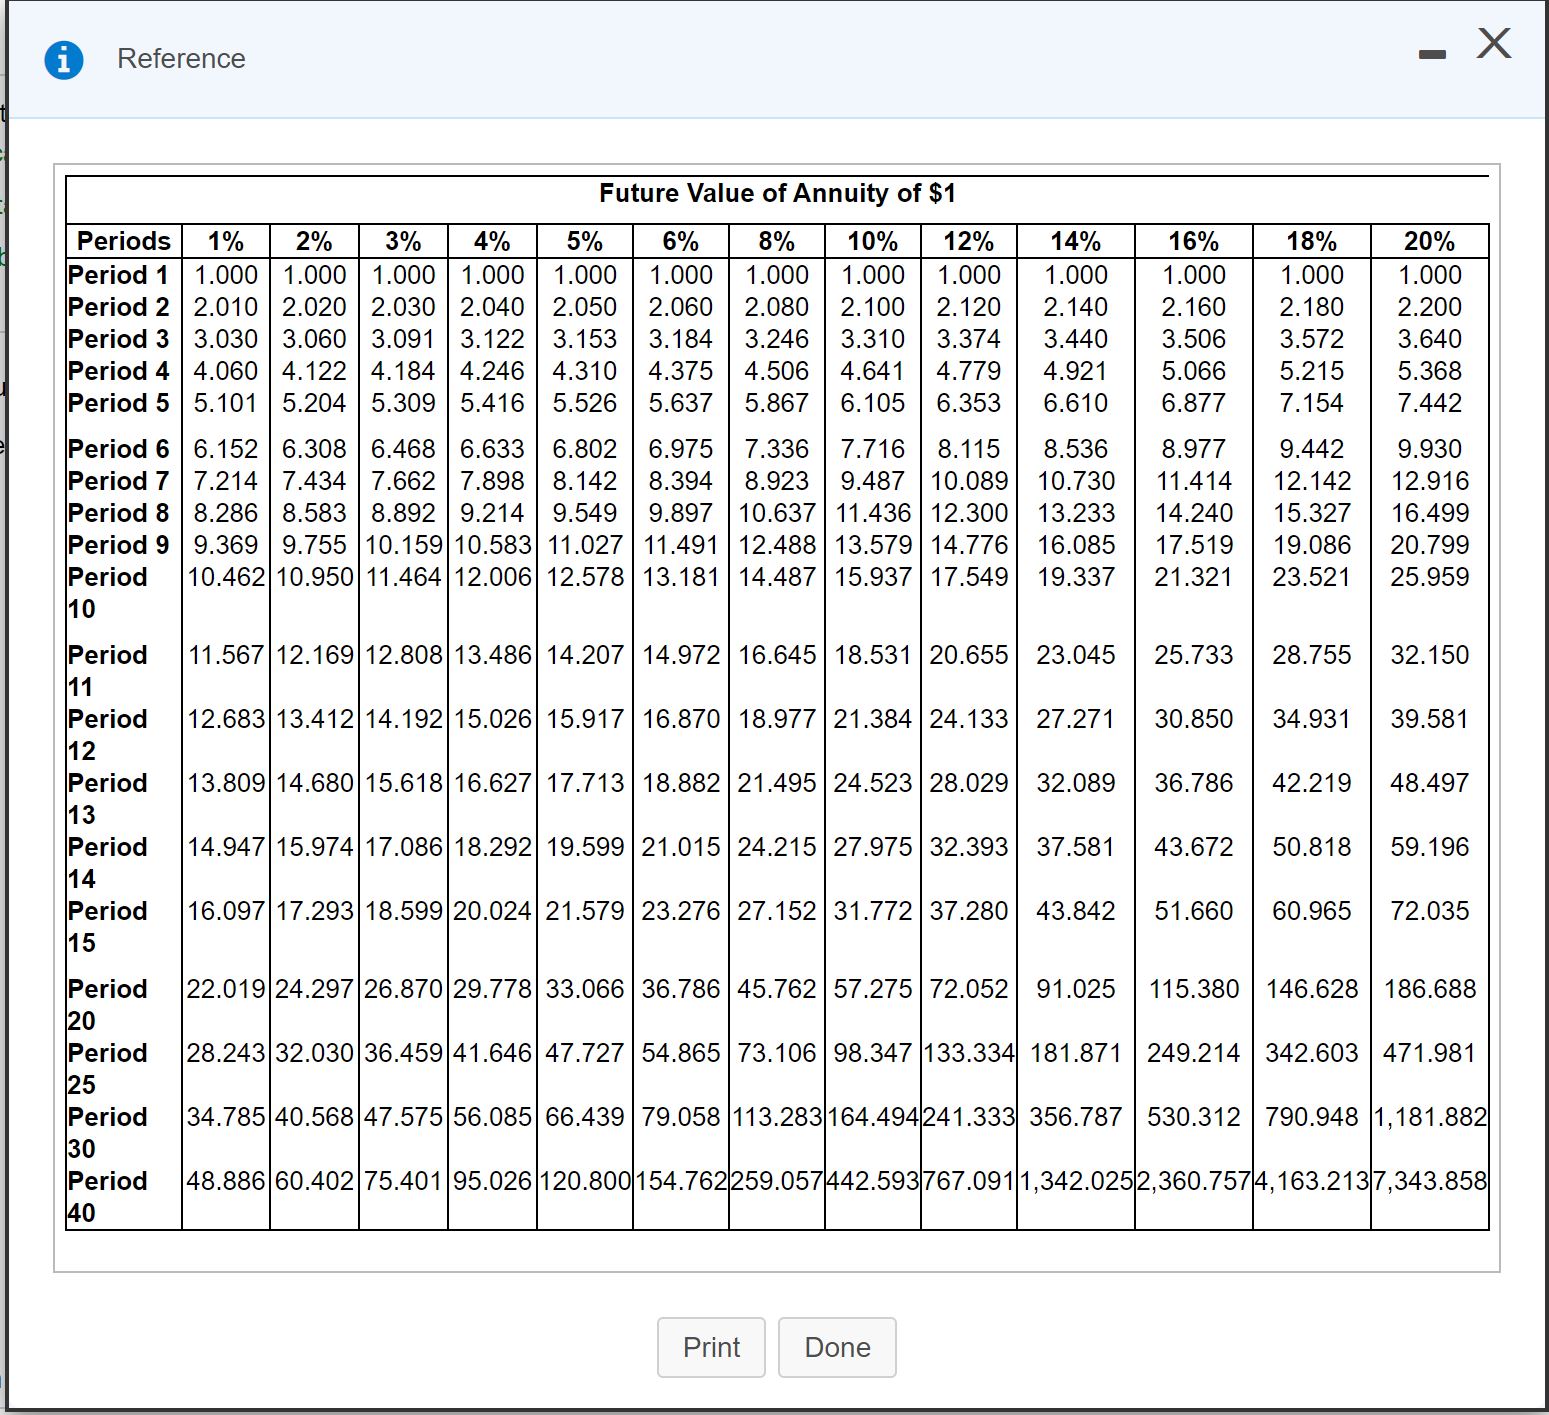Click the value 10.089 in Period 7
The image size is (1549, 1415).
pos(969,481)
